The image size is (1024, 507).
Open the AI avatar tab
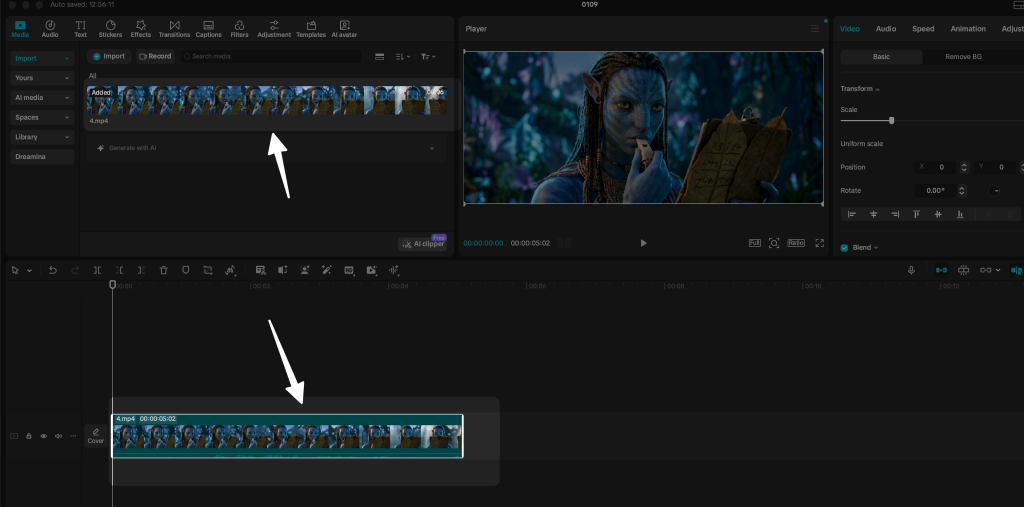(344, 29)
